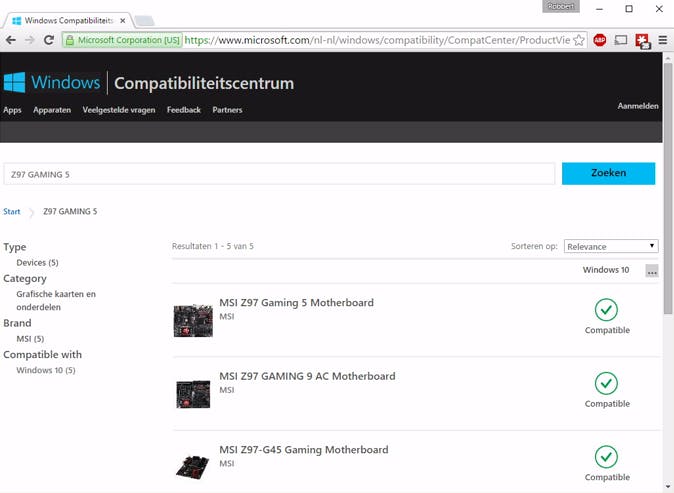Viewport: 674px width, 493px height.
Task: Open the Apparaten menu
Action: tap(52, 110)
